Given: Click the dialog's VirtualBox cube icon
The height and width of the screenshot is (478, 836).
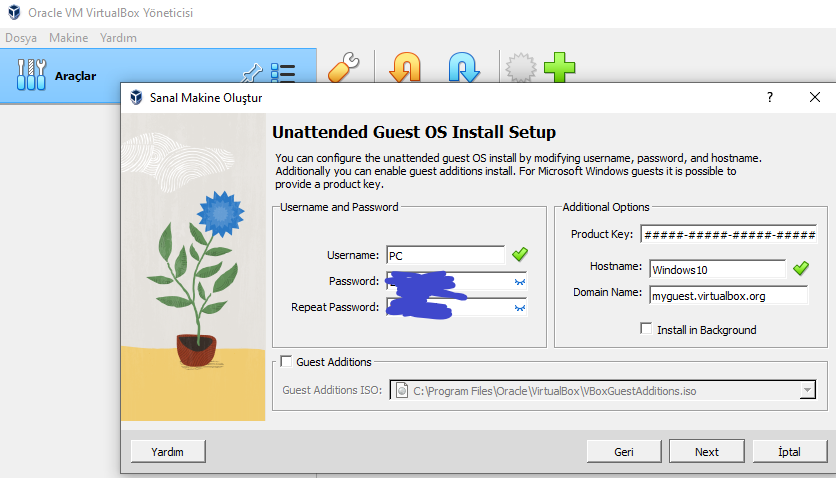Looking at the screenshot, I should click(x=136, y=98).
